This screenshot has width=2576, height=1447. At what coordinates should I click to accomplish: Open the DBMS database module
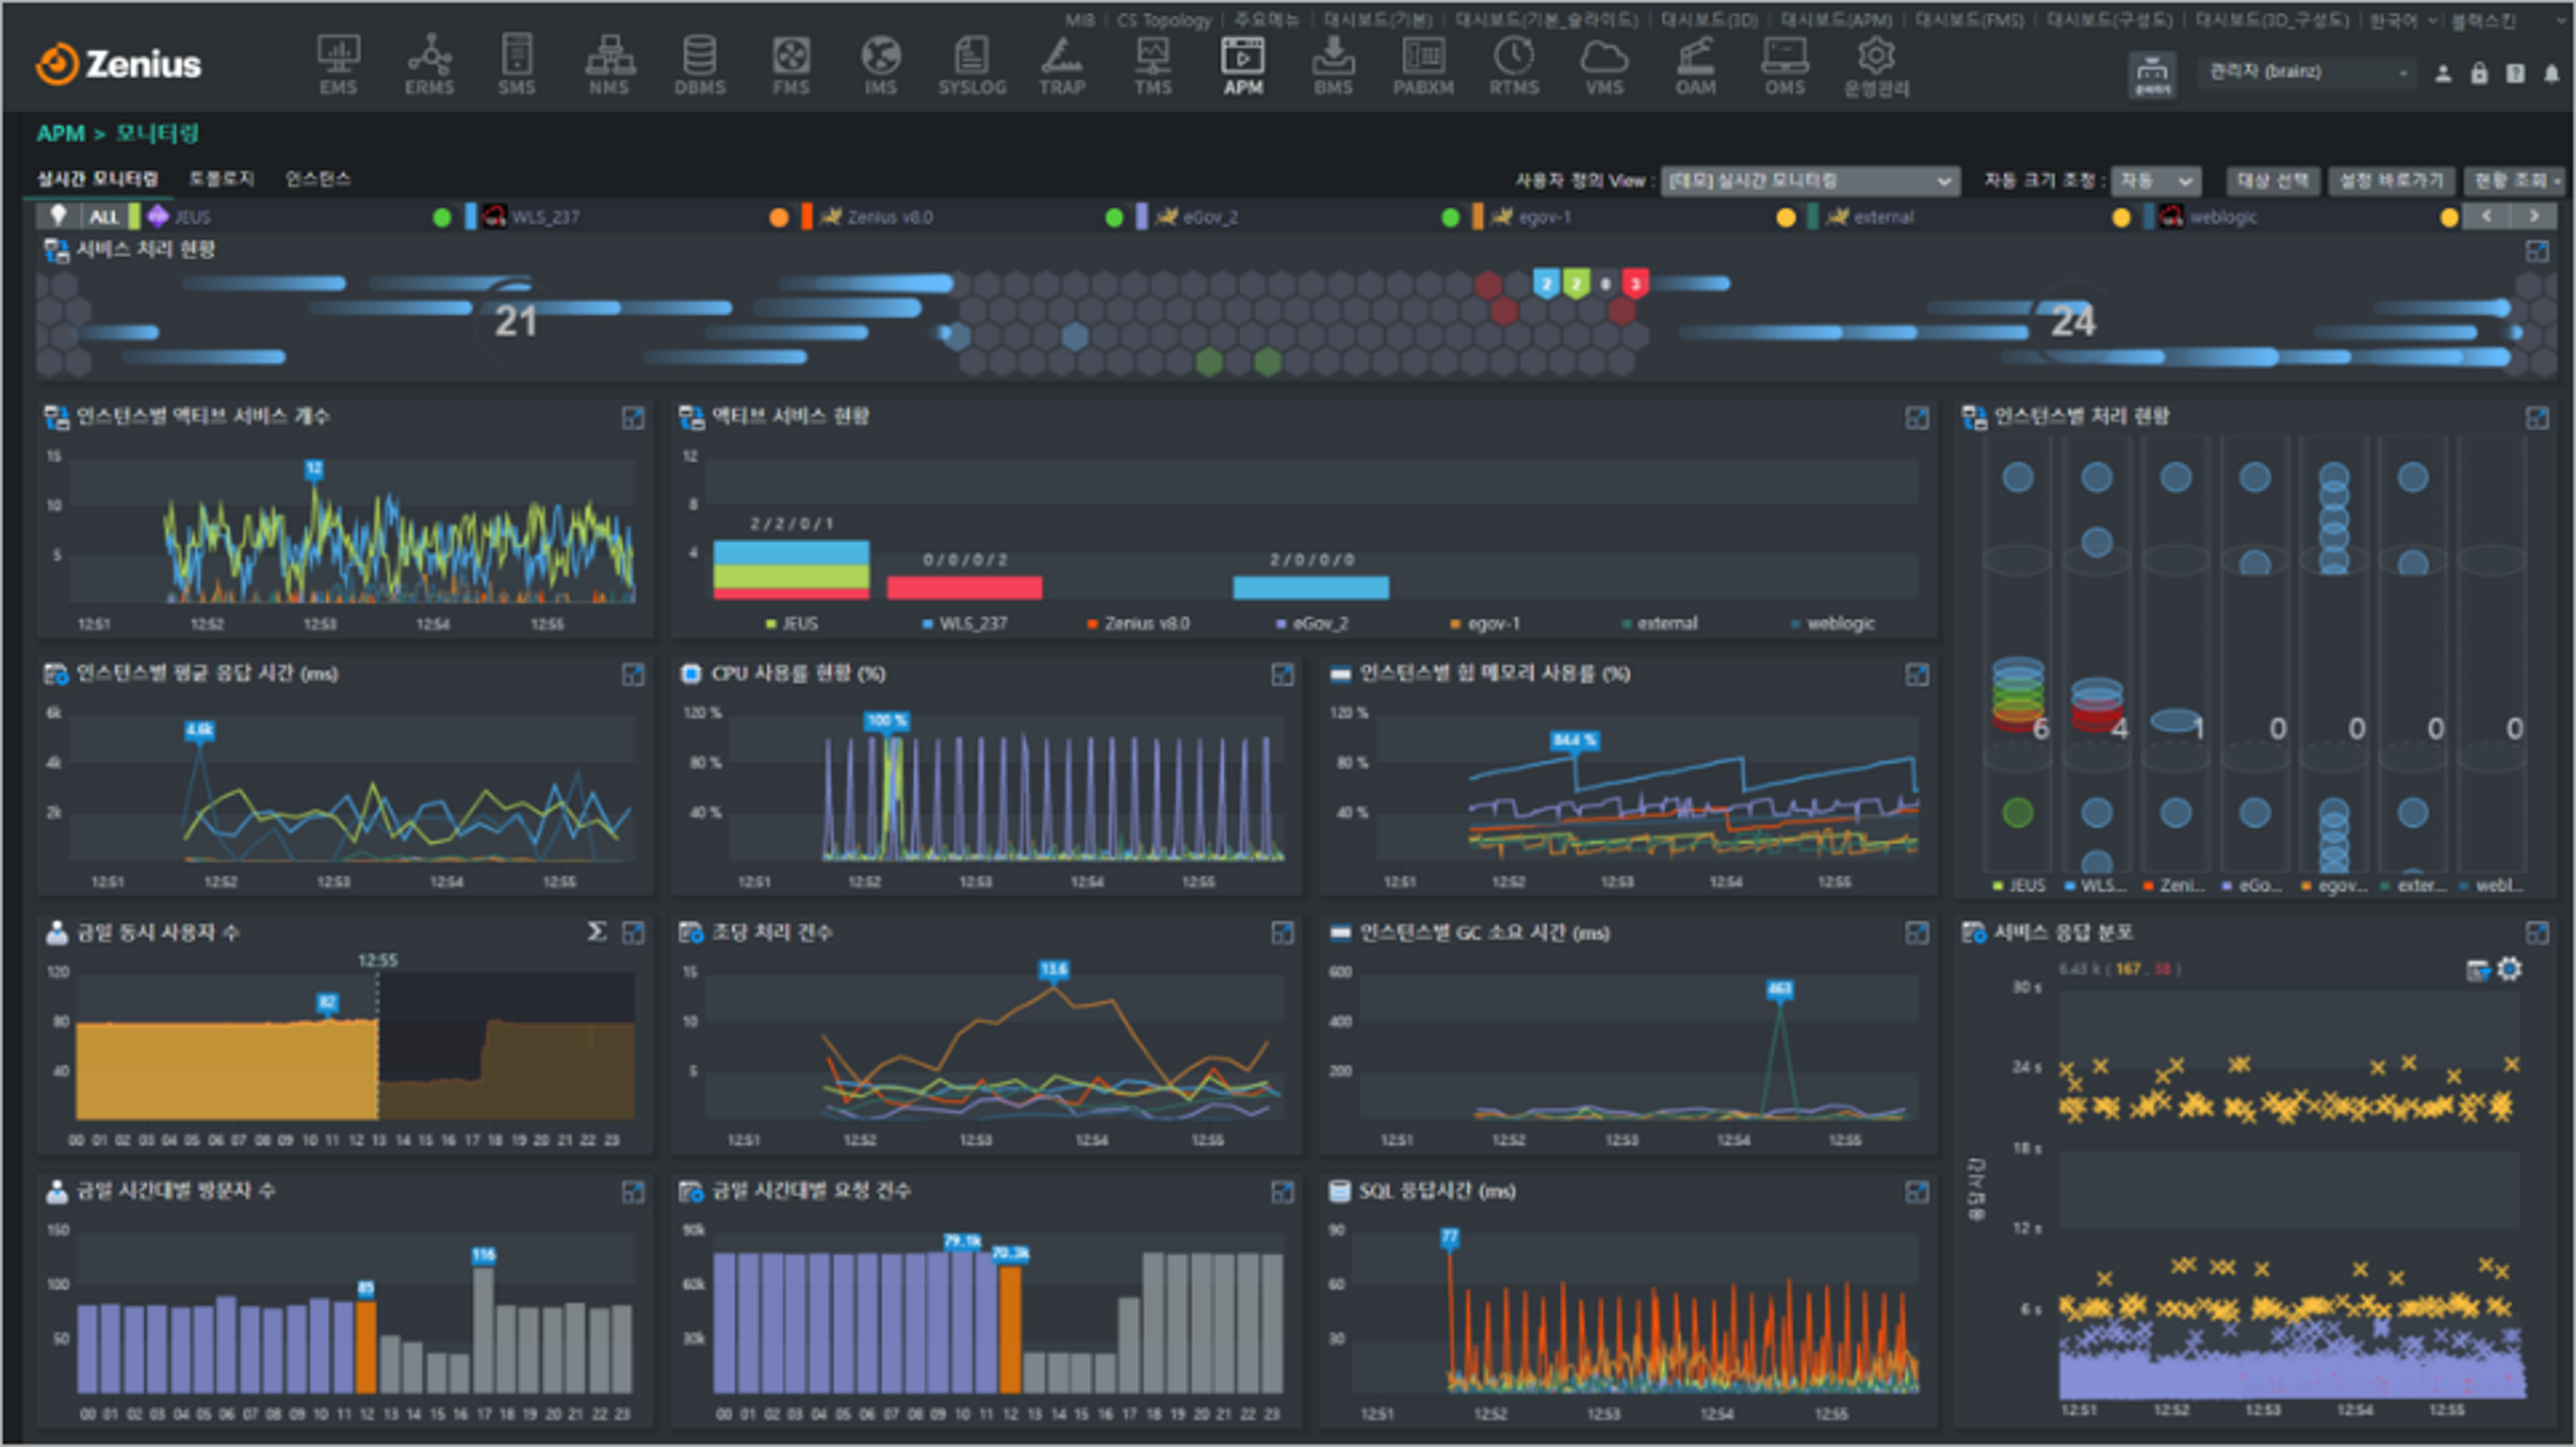[x=700, y=65]
